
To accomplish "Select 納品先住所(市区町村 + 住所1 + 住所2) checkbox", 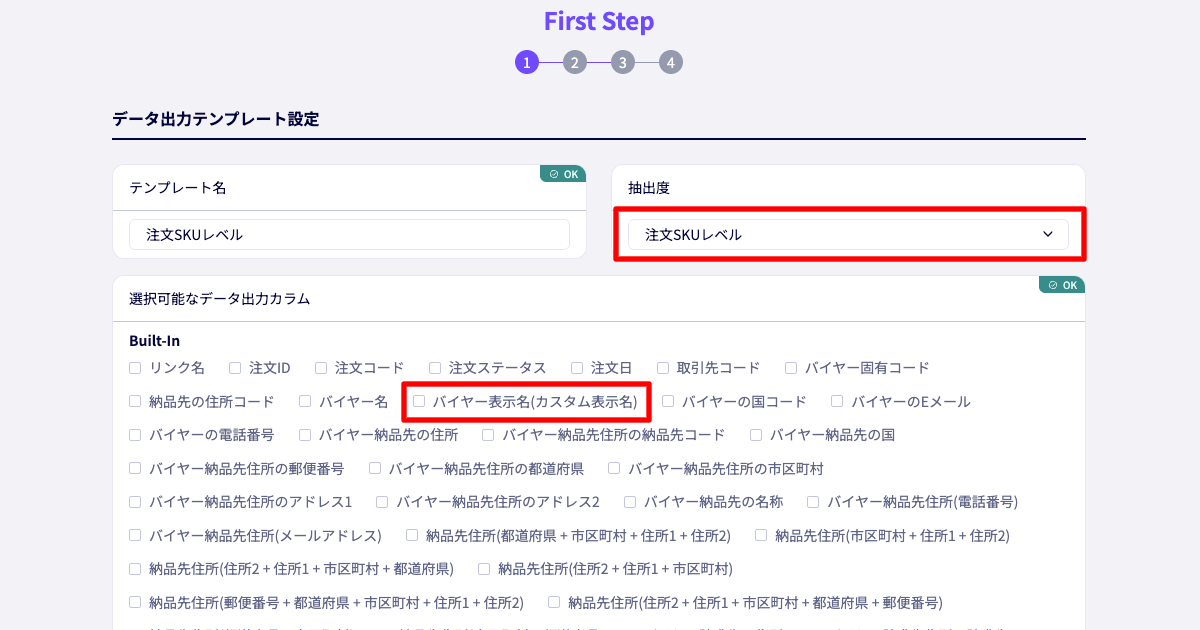I will pos(761,535).
